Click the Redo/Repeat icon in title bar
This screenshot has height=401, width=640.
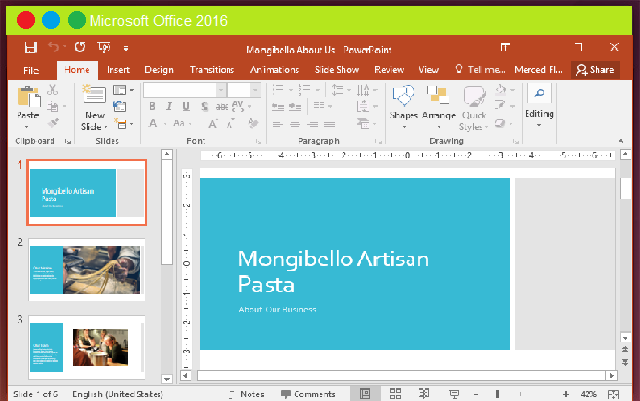click(x=79, y=47)
